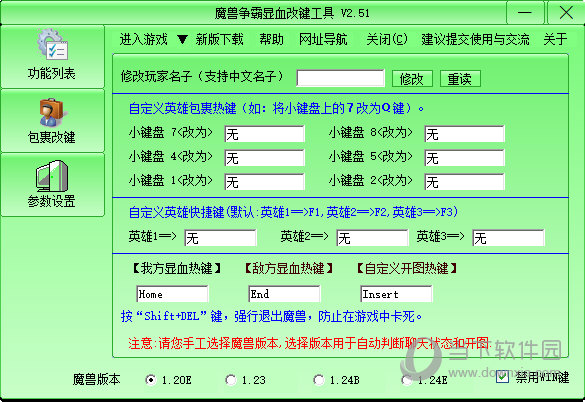Click the 自定义开图热键 Insert field
Viewport: 585px width, 402px height.
pyautogui.click(x=396, y=294)
